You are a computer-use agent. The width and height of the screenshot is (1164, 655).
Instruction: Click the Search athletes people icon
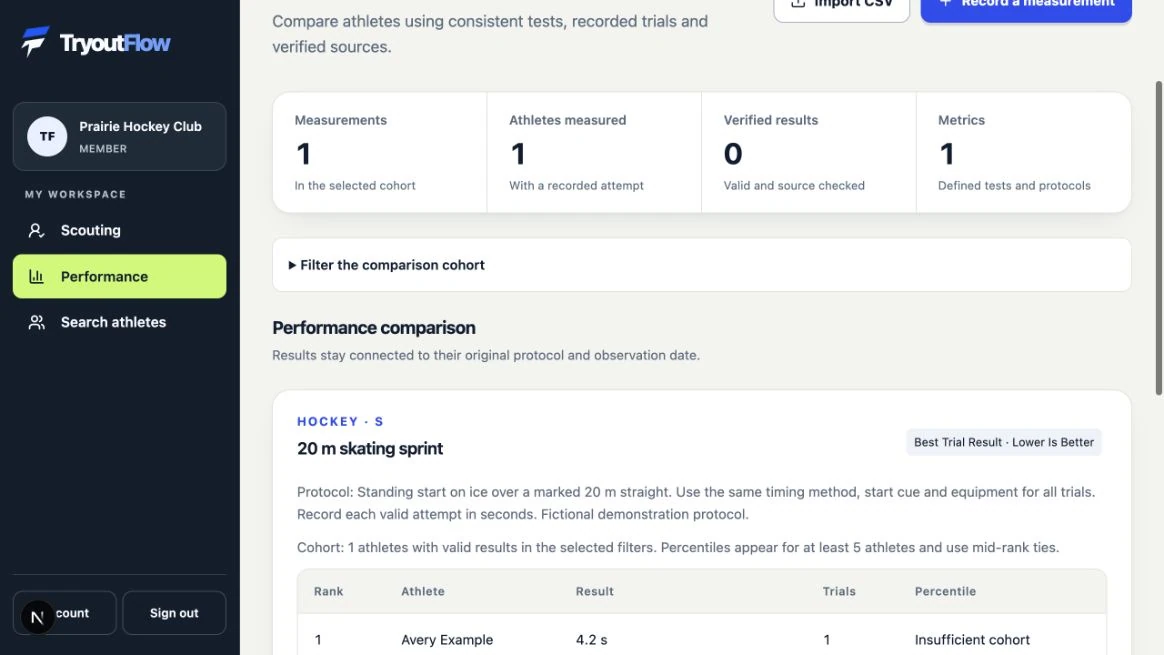[36, 322]
